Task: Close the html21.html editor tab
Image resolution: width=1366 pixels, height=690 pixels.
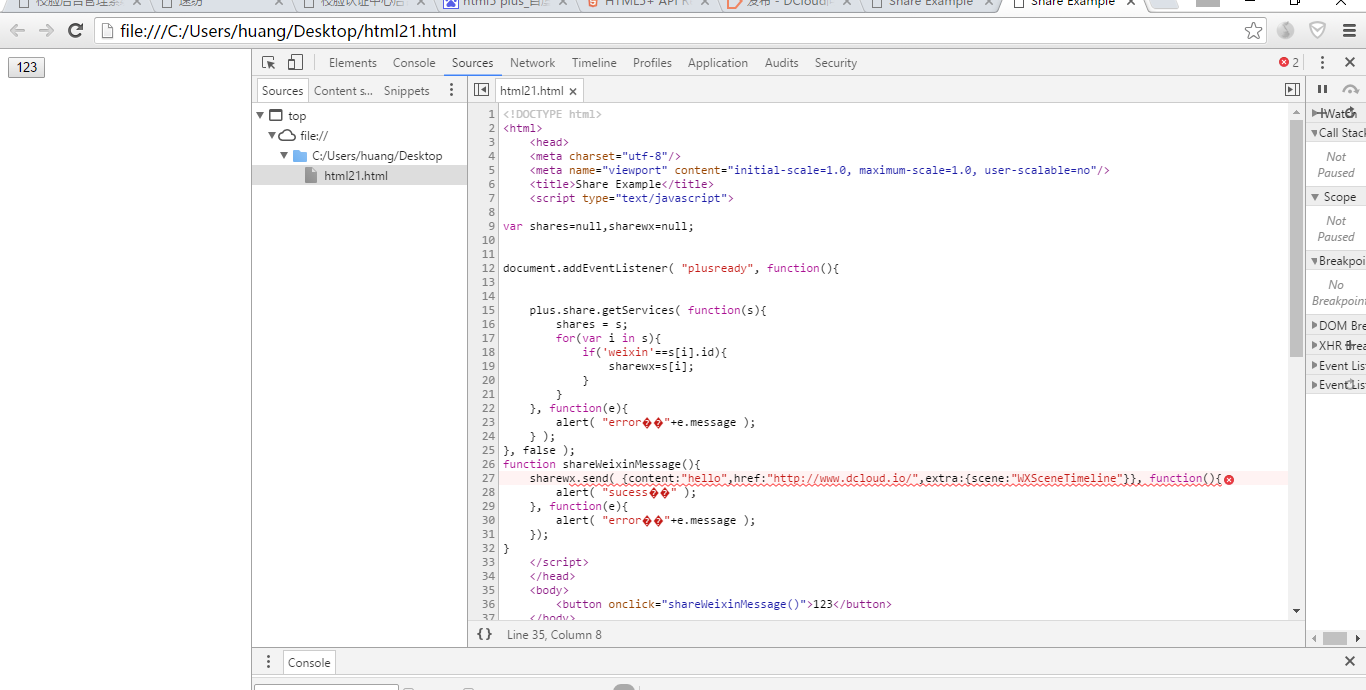Action: tap(573, 91)
